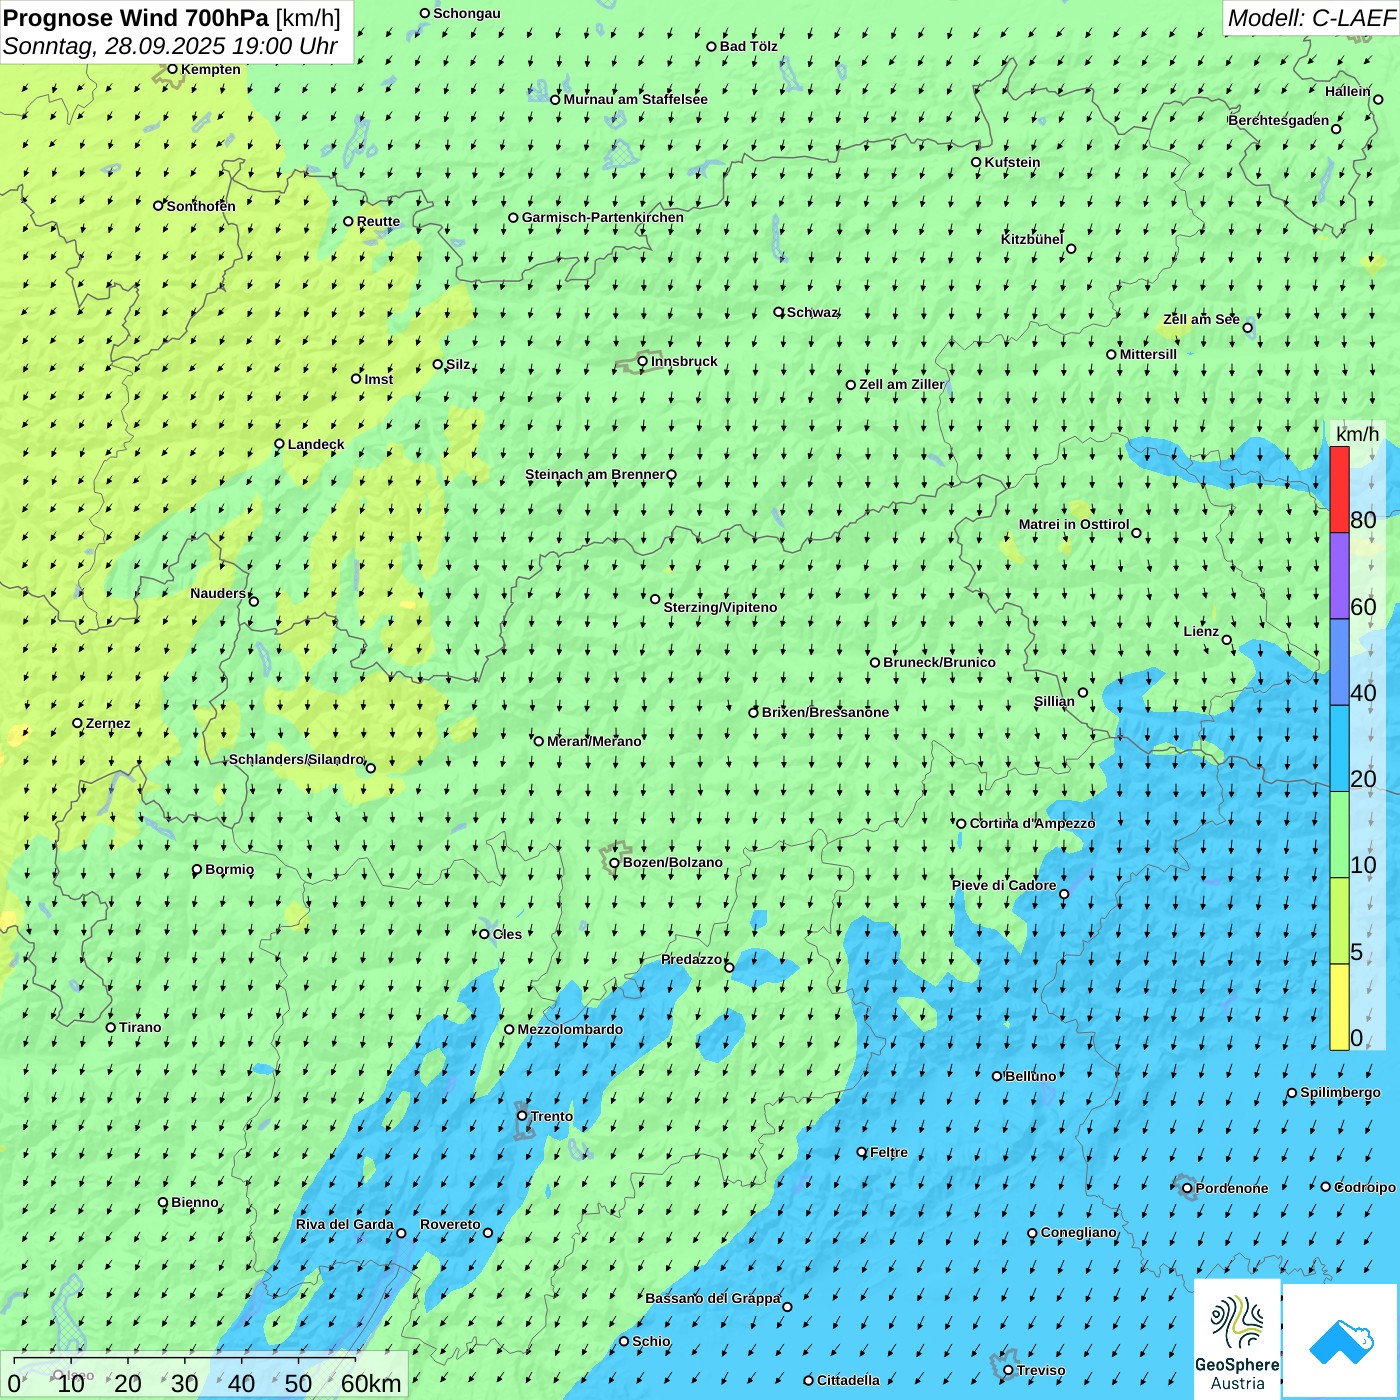Screen dimensions: 1400x1400
Task: Select the 'Mittersill' label
Action: (x=1148, y=354)
